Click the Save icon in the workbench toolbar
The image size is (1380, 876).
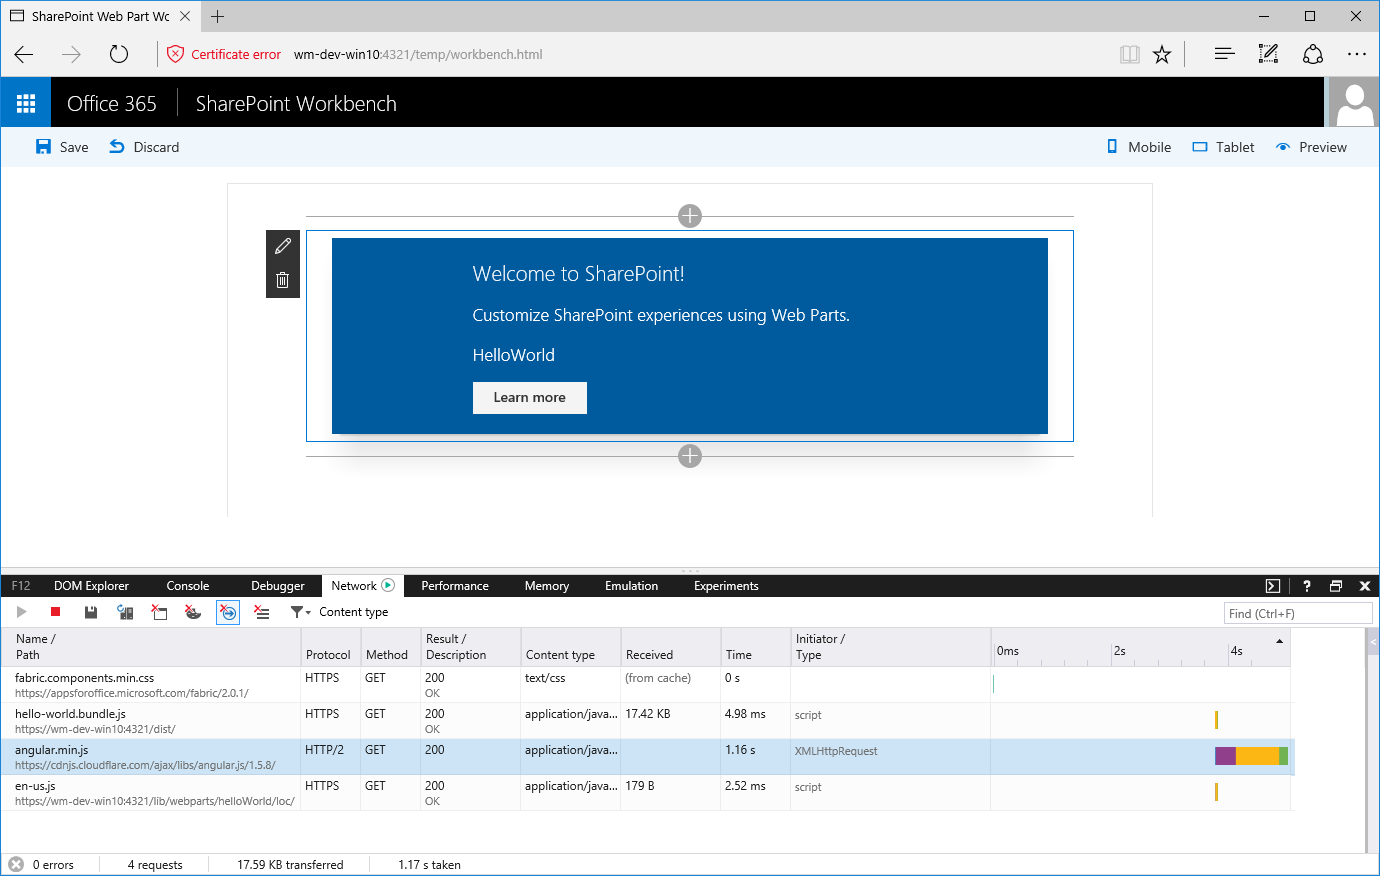click(x=43, y=147)
